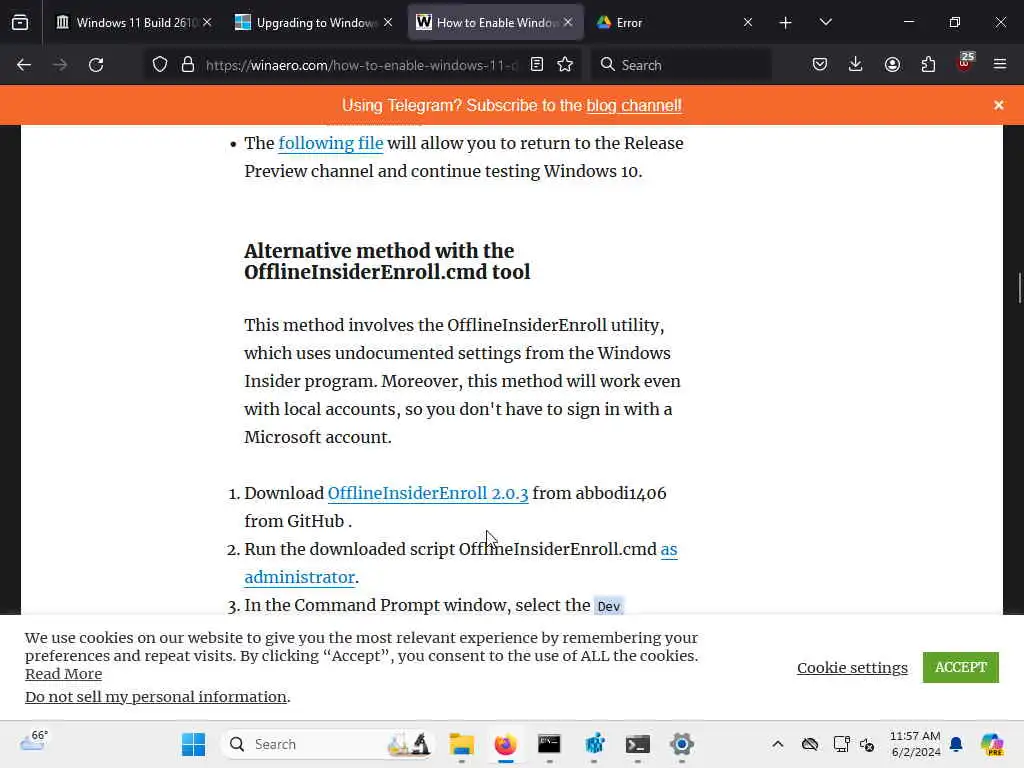Open tracking protection shield icon
1024x768 pixels.
point(160,65)
